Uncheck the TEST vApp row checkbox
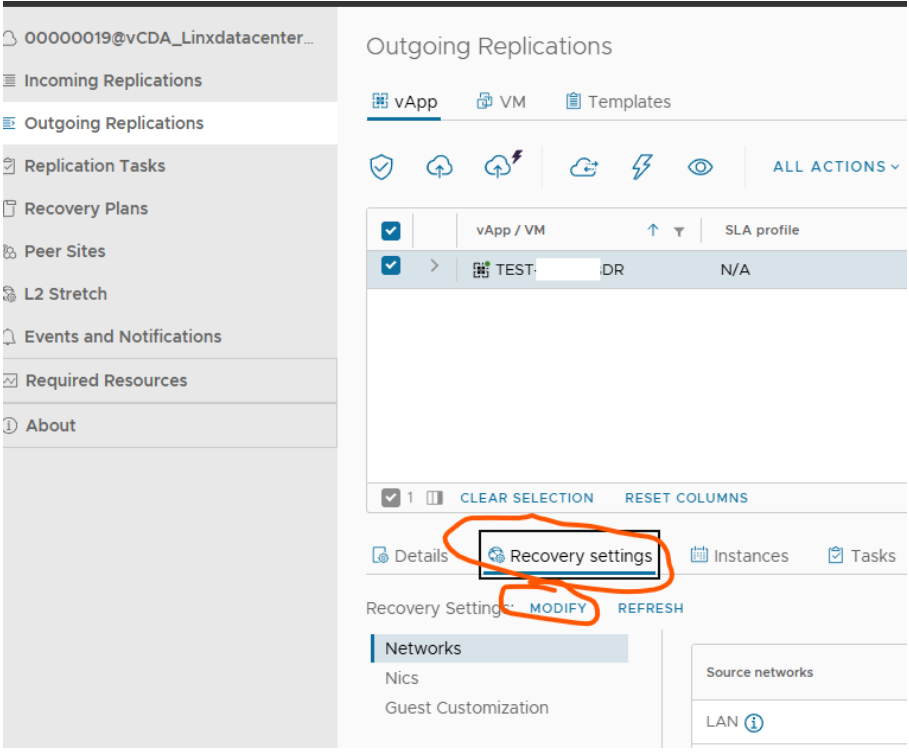The width and height of the screenshot is (909, 753). [x=391, y=266]
